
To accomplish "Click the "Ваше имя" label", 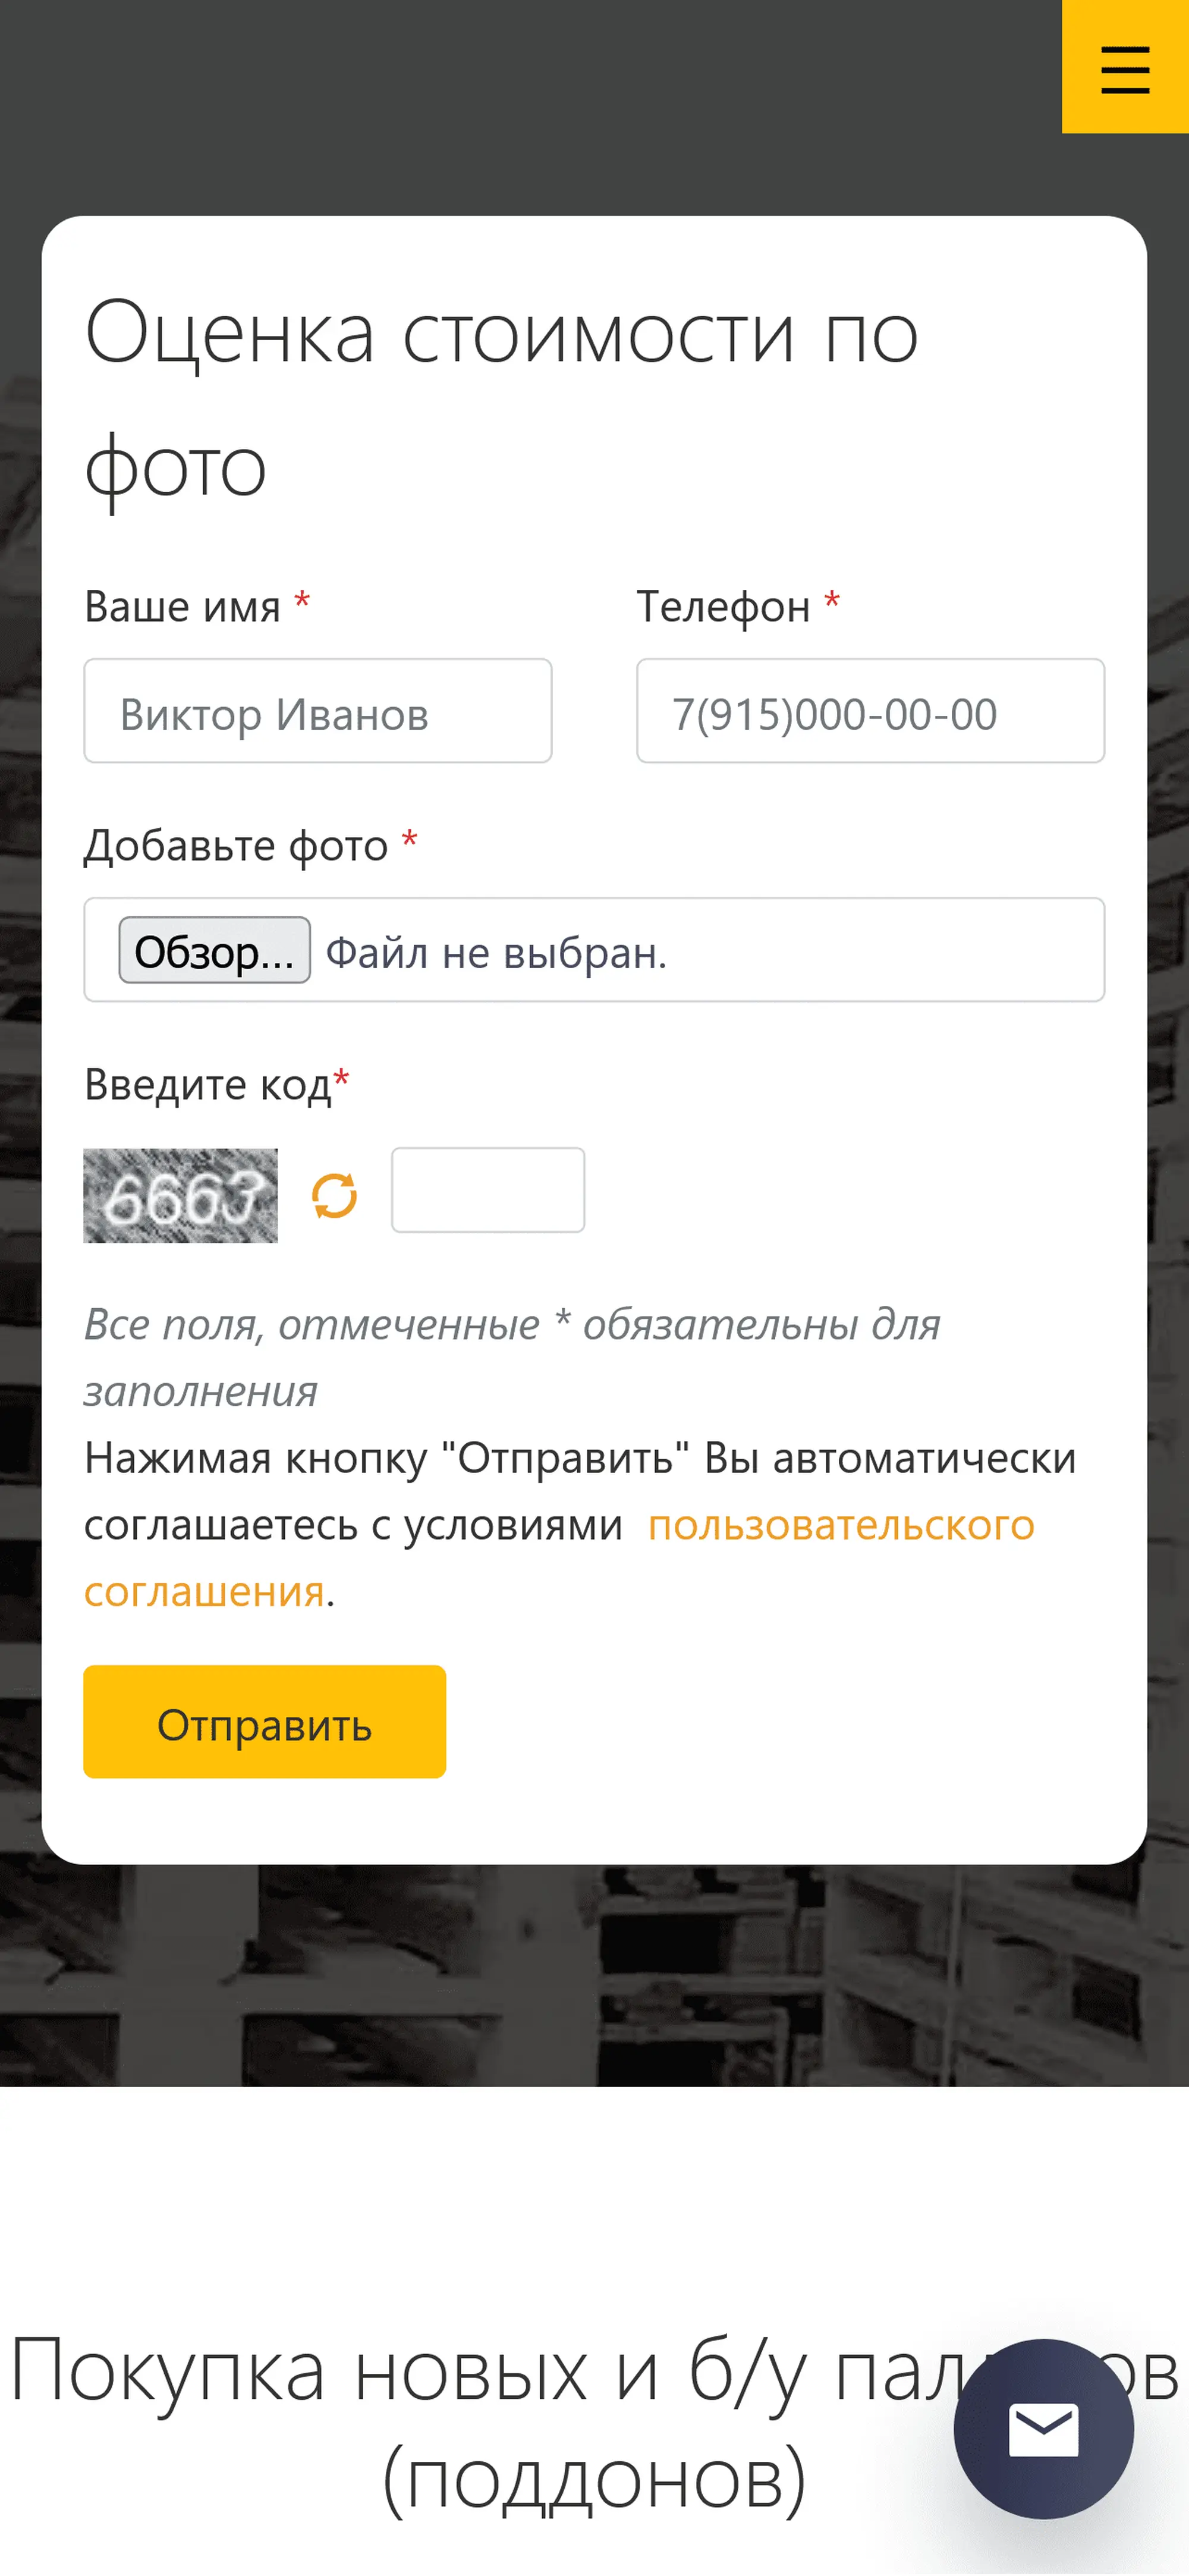I will click(182, 607).
